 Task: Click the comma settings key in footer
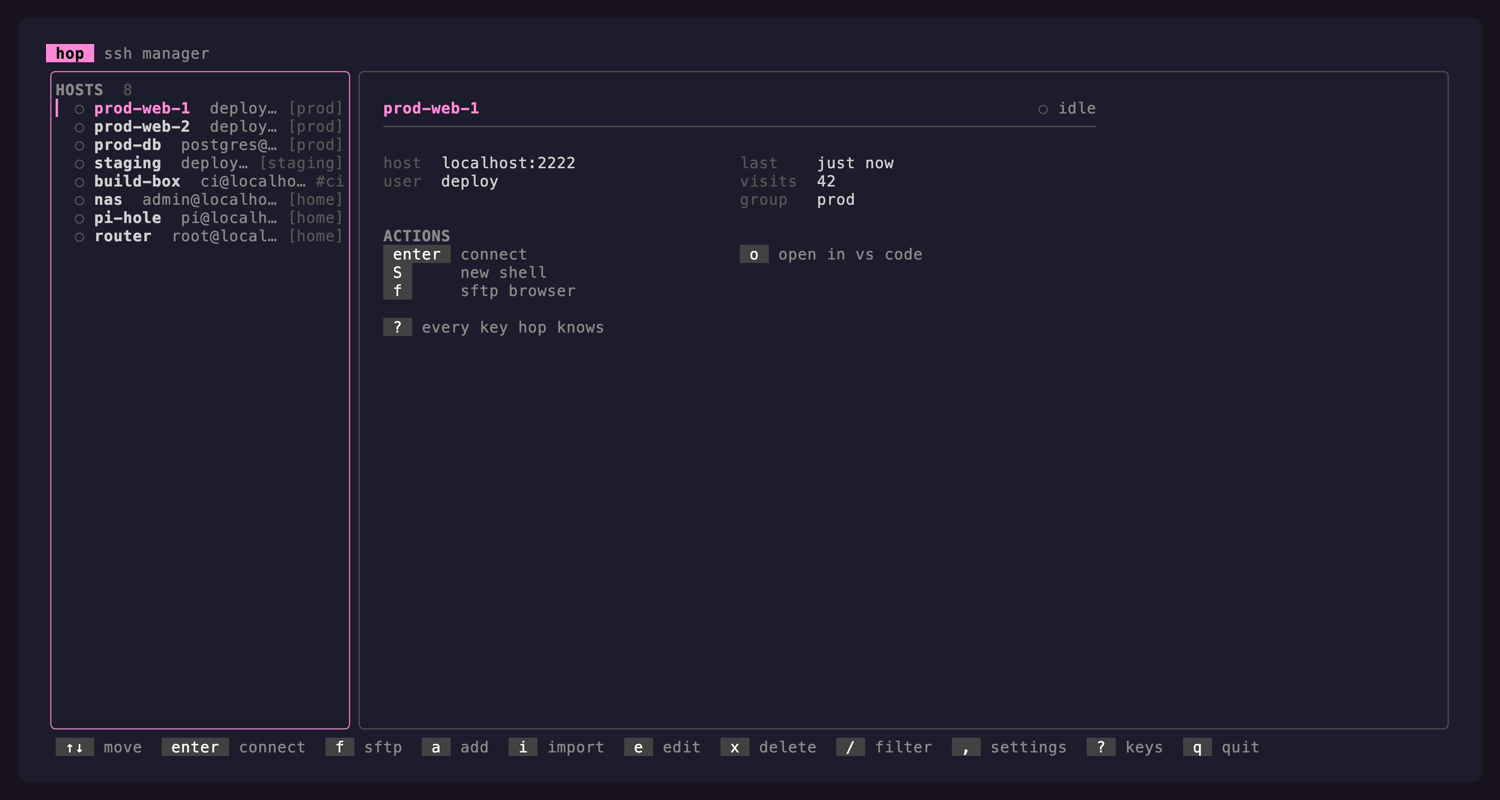(966, 747)
